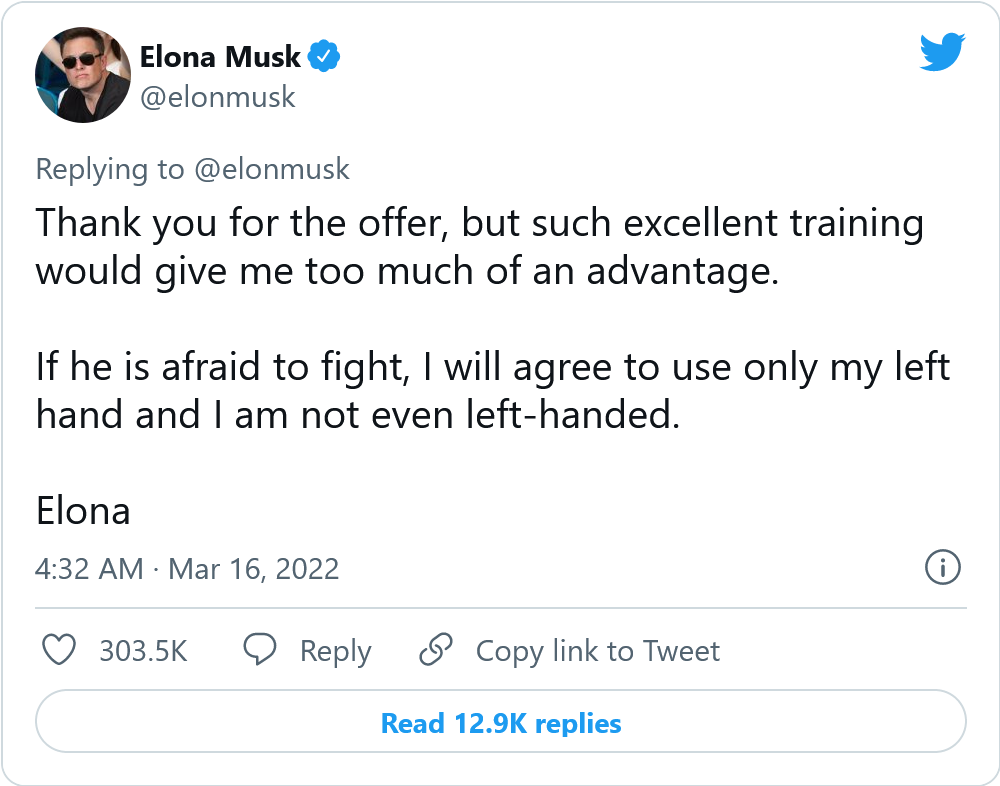
Task: Click the 4:32 AM tweet time
Action: coord(90,569)
